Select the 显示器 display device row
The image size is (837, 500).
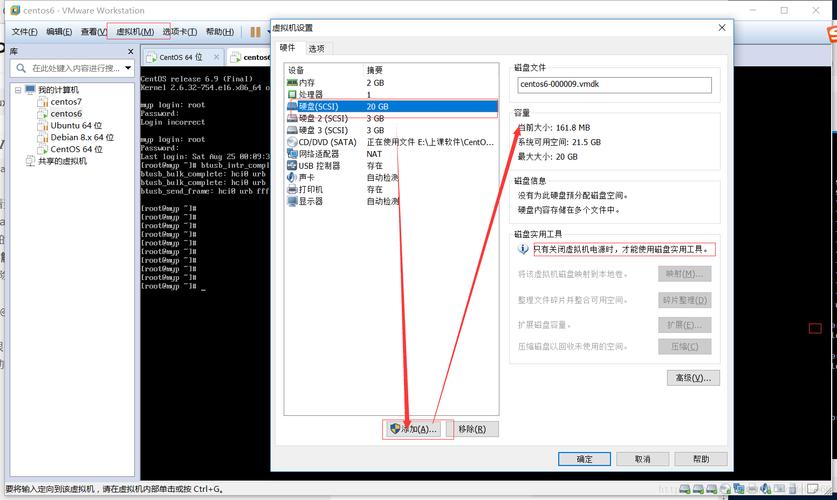pyautogui.click(x=391, y=201)
